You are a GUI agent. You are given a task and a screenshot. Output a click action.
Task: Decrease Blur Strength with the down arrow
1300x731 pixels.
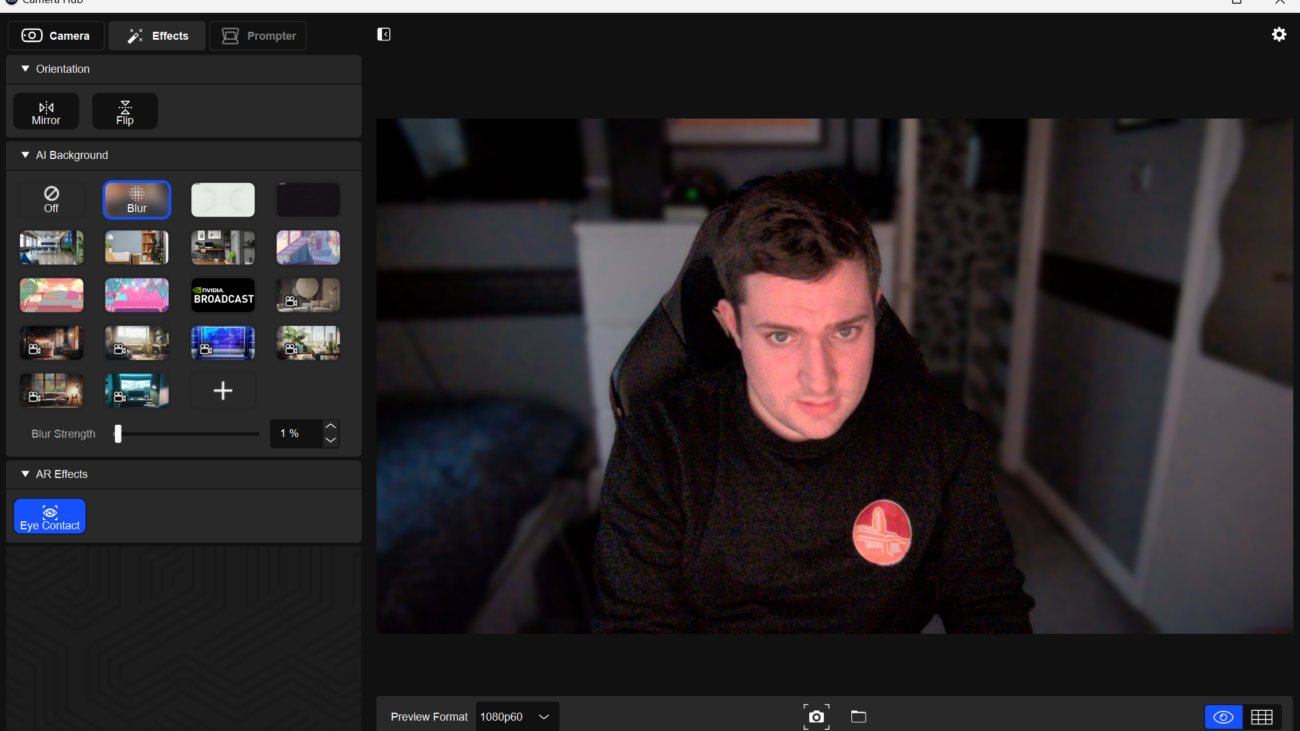point(331,441)
